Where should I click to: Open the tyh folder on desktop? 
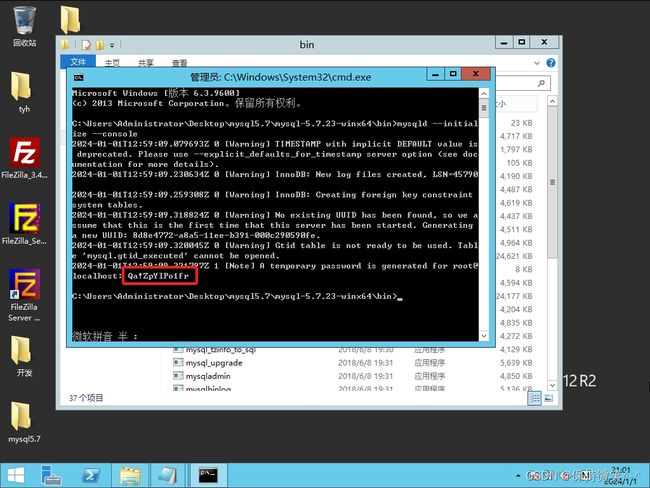(x=24, y=92)
